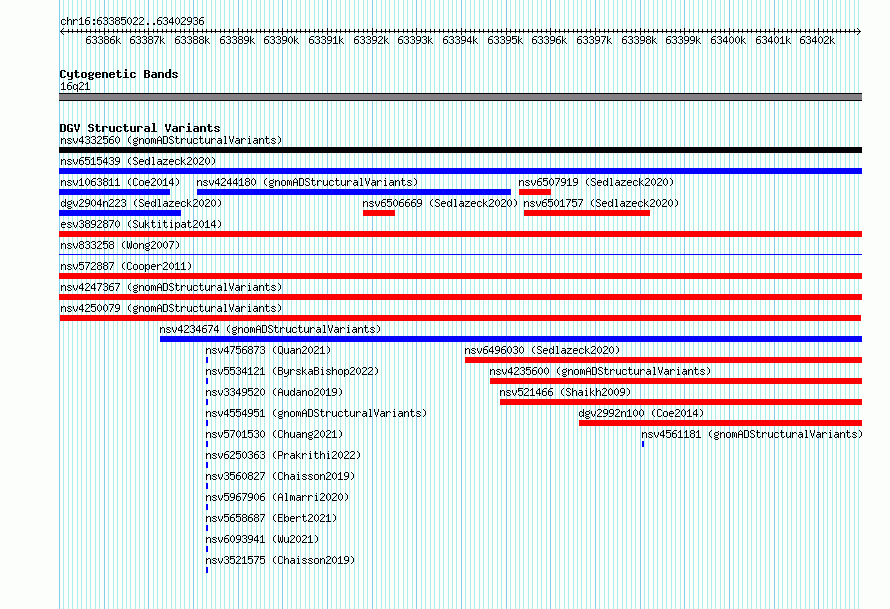This screenshot has height=609, width=890.
Task: Open nsv4250079 gnomADStructuralVariants label
Action: tap(171, 308)
